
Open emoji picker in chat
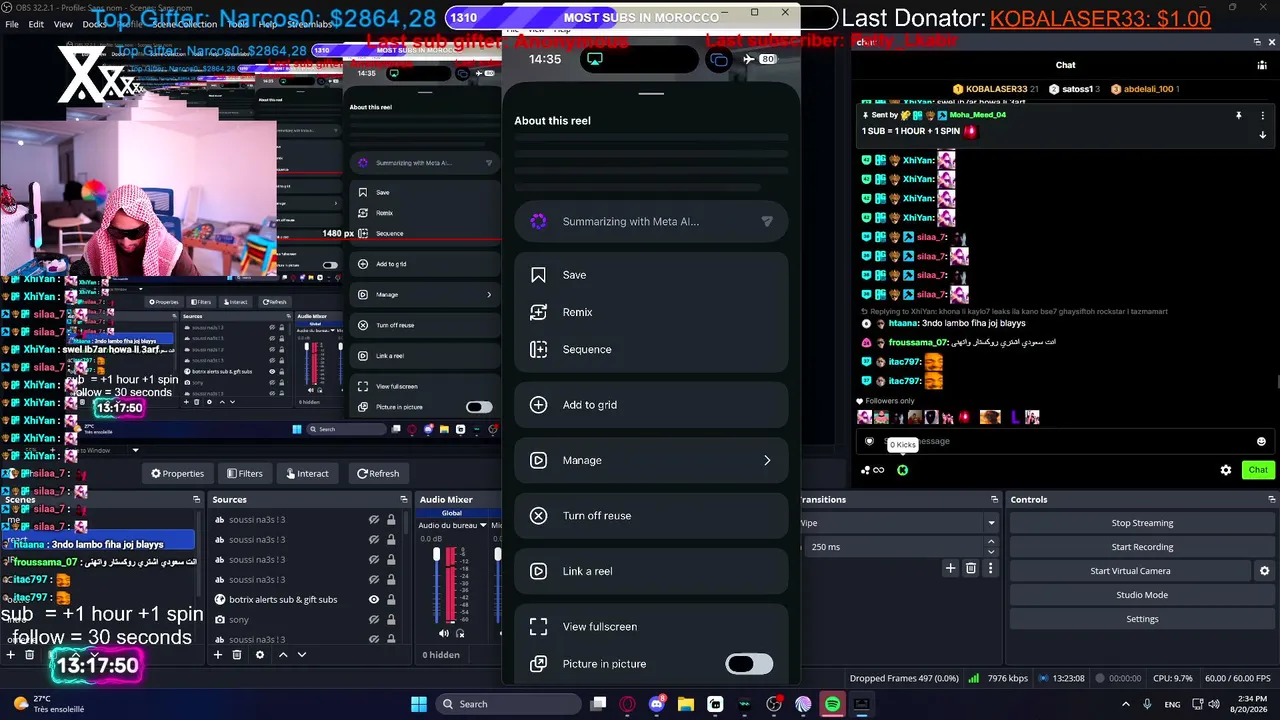1261,441
